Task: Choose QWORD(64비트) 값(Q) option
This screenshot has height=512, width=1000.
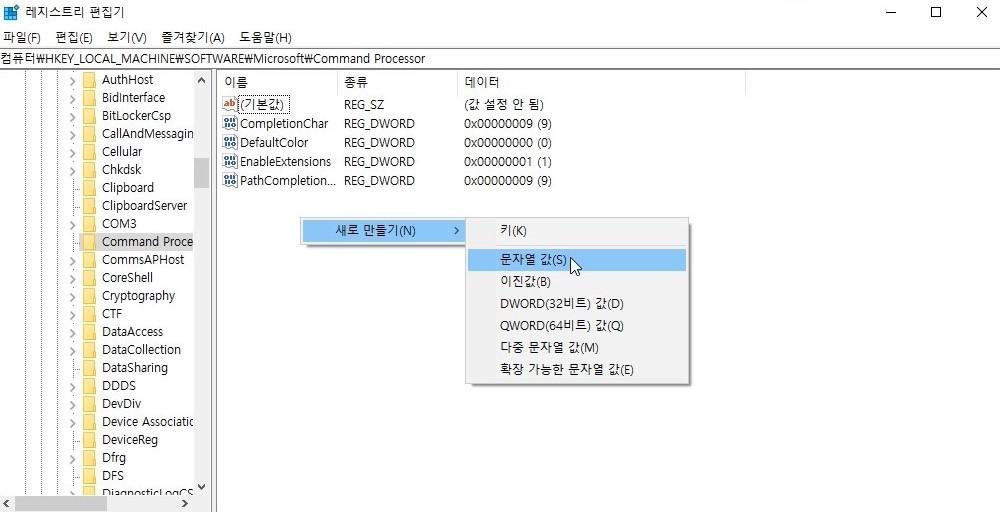Action: (x=577, y=326)
